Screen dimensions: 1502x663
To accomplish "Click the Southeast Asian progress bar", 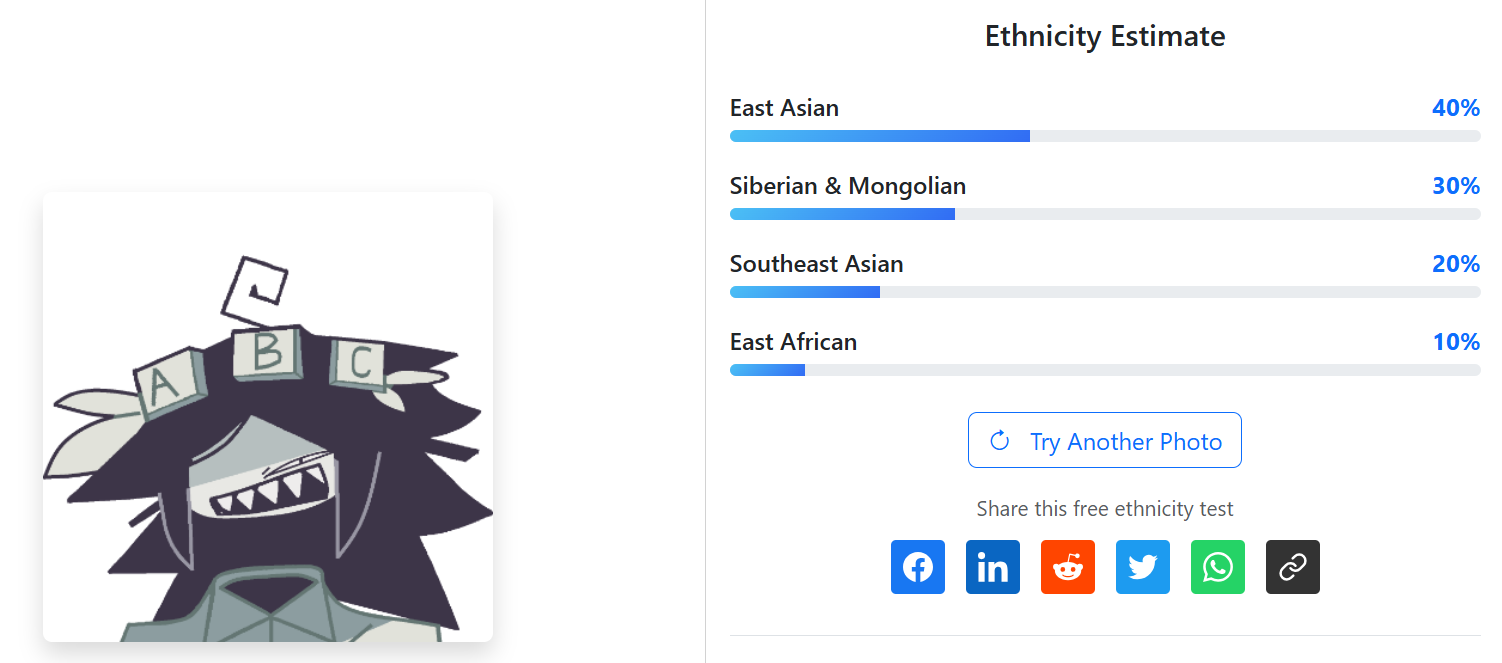I will (x=1104, y=292).
